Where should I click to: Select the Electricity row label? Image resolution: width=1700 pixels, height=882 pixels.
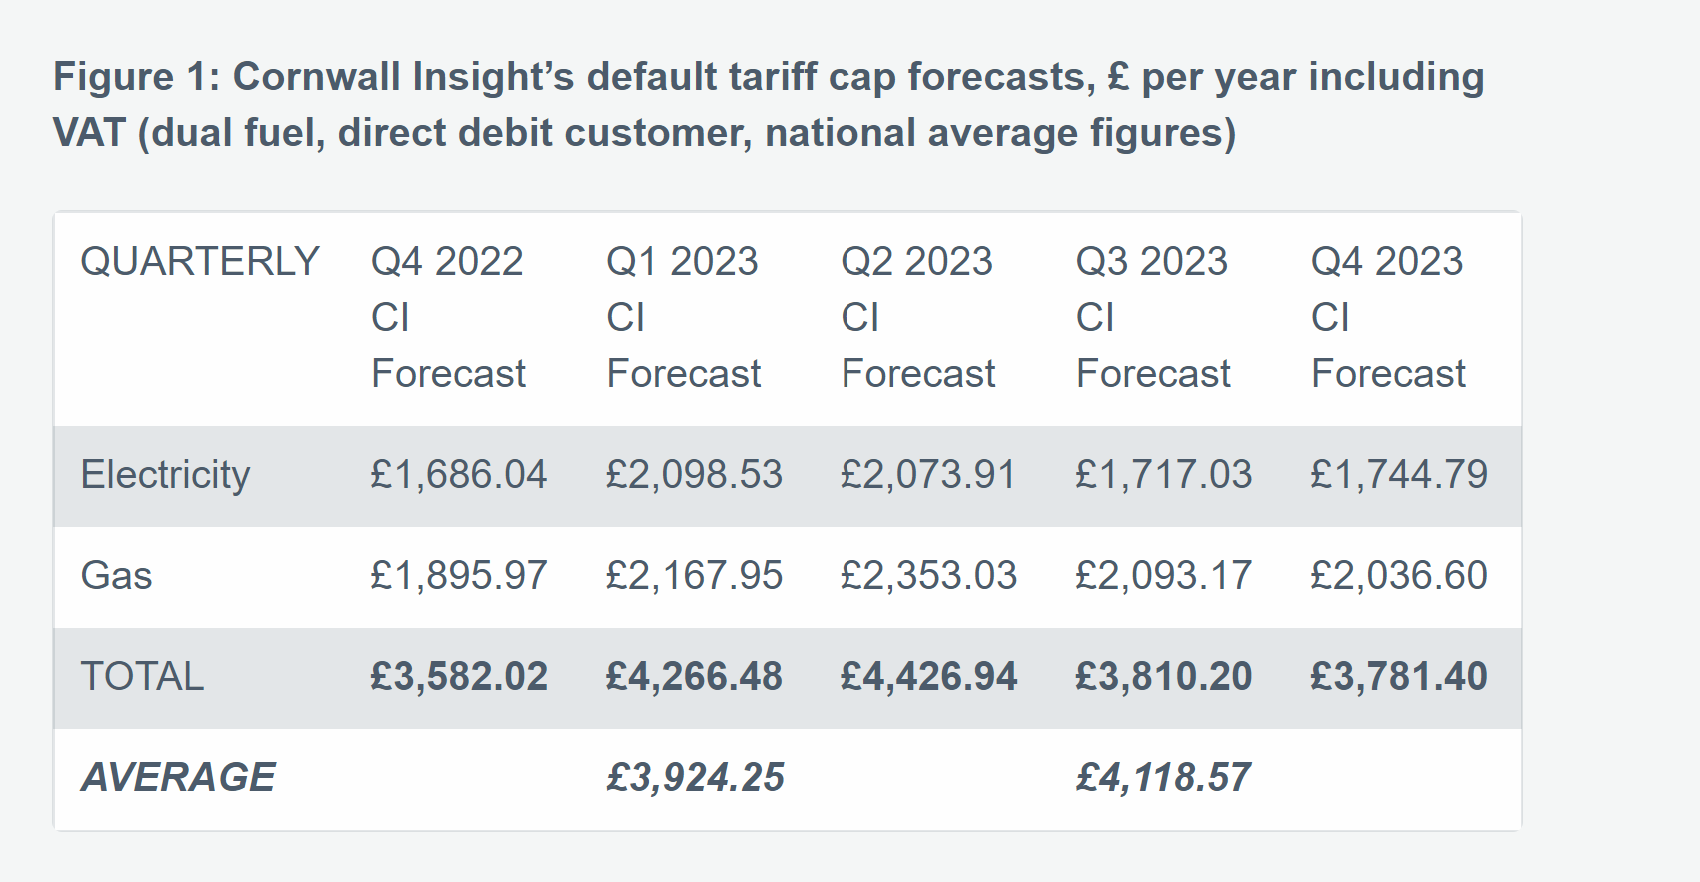pyautogui.click(x=165, y=475)
